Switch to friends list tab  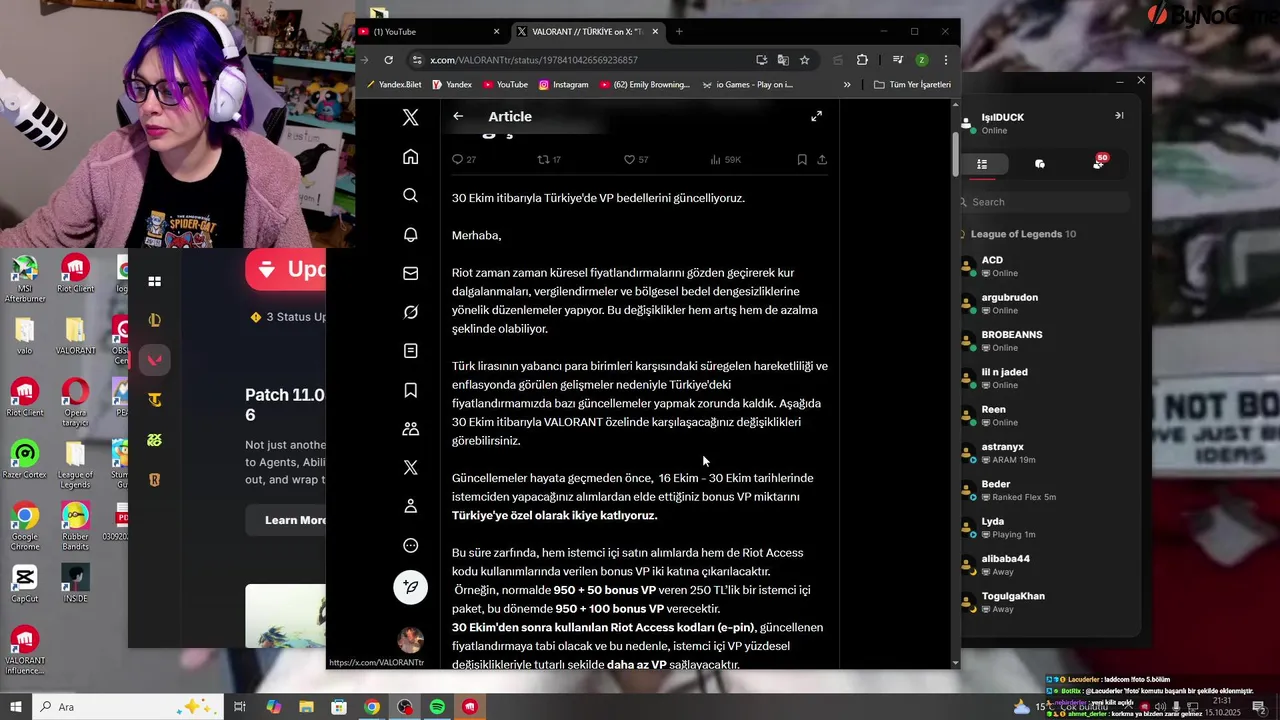982,164
